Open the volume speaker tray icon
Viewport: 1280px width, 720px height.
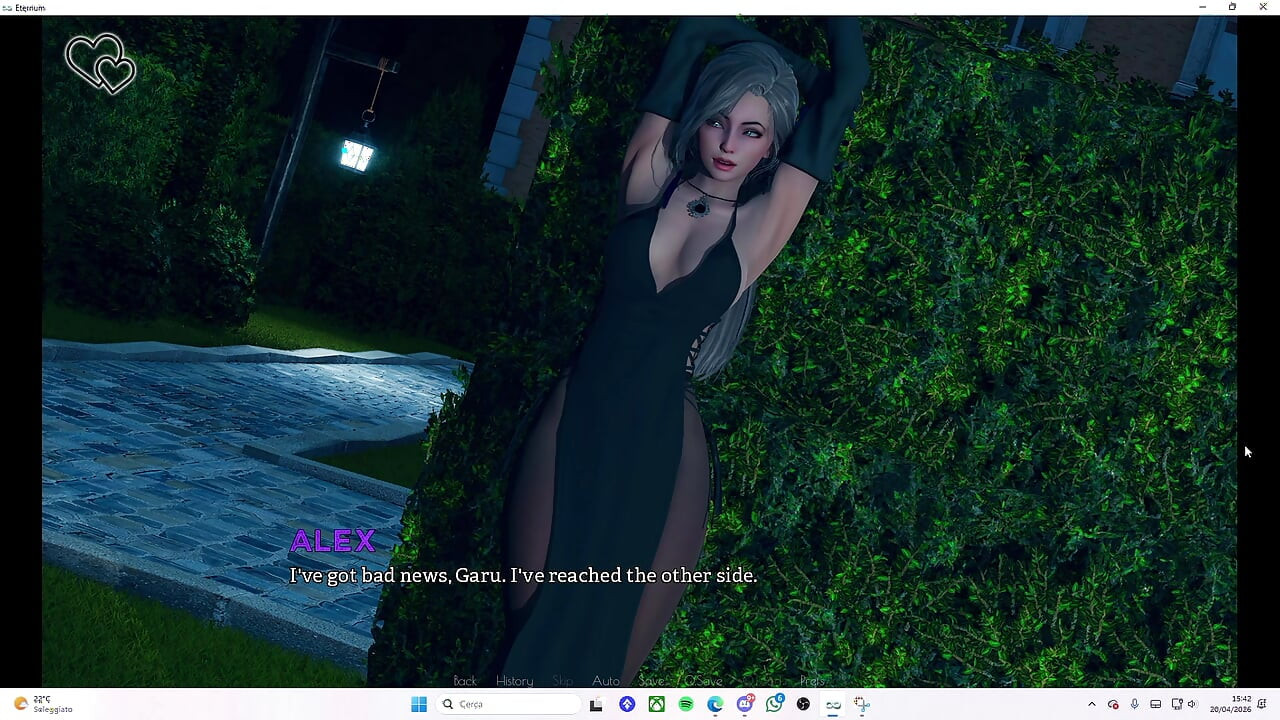(x=1191, y=704)
